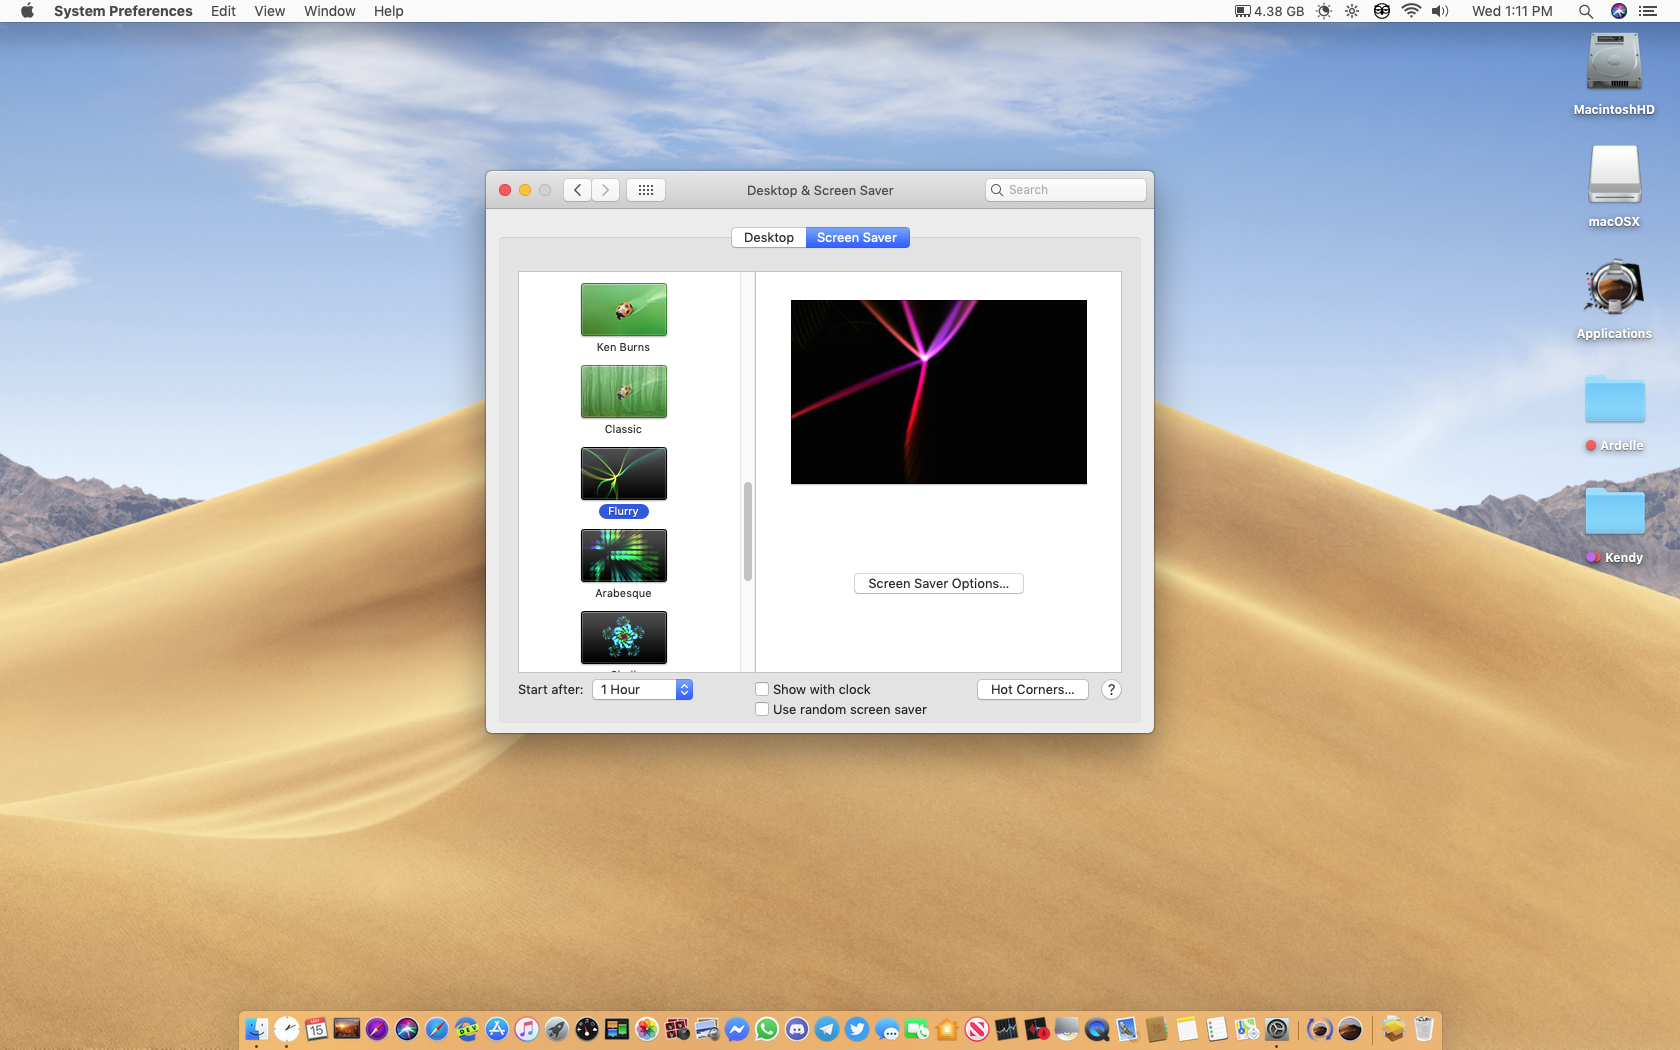The width and height of the screenshot is (1680, 1050).
Task: Show all preferences grid icon
Action: 646,190
